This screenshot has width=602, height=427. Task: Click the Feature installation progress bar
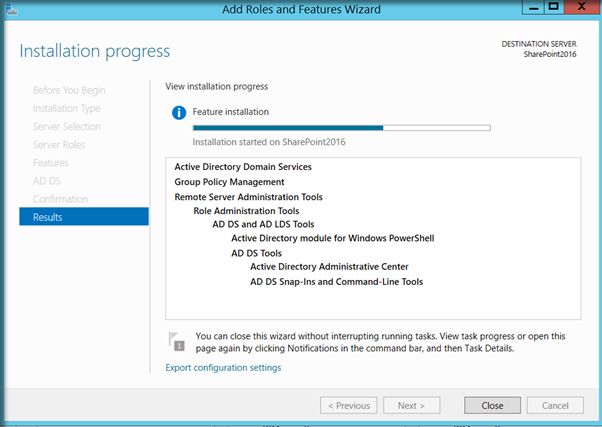(x=341, y=128)
